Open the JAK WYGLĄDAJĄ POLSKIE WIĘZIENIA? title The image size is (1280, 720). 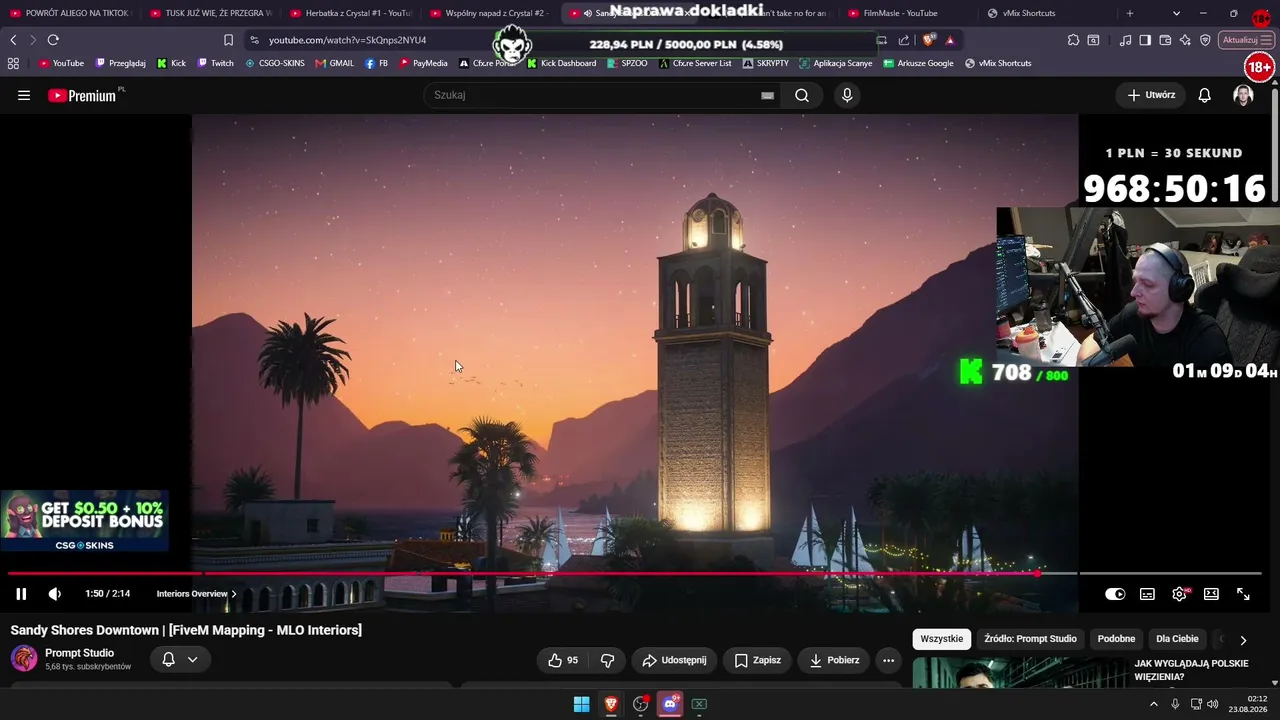pos(1191,670)
